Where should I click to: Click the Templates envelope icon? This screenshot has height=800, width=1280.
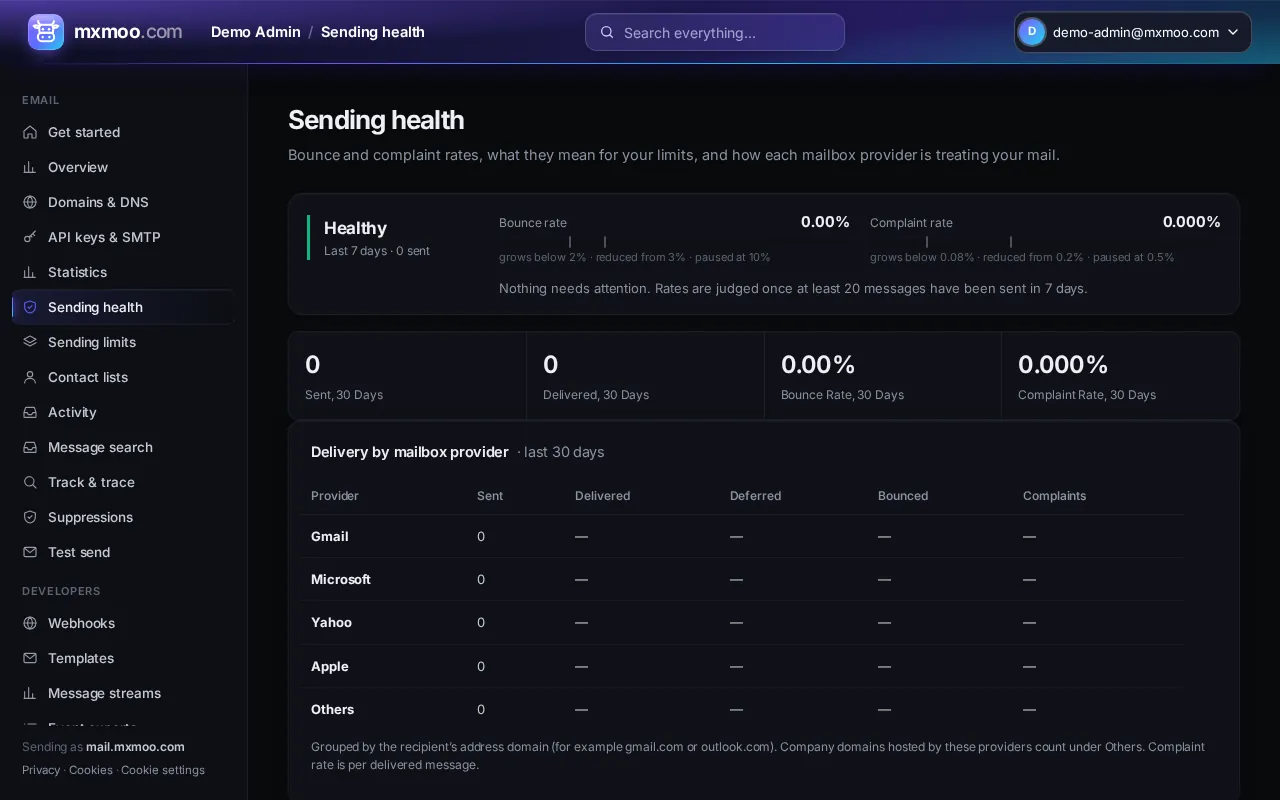click(x=30, y=658)
